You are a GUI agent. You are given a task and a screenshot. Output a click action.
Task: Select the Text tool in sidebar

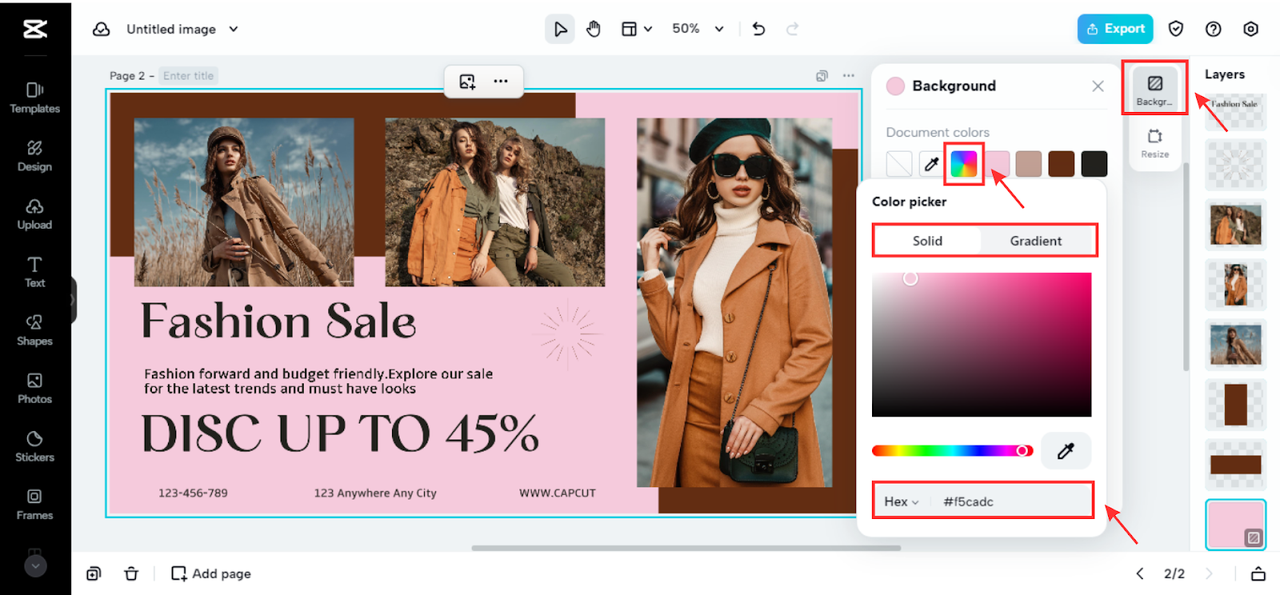tap(35, 272)
